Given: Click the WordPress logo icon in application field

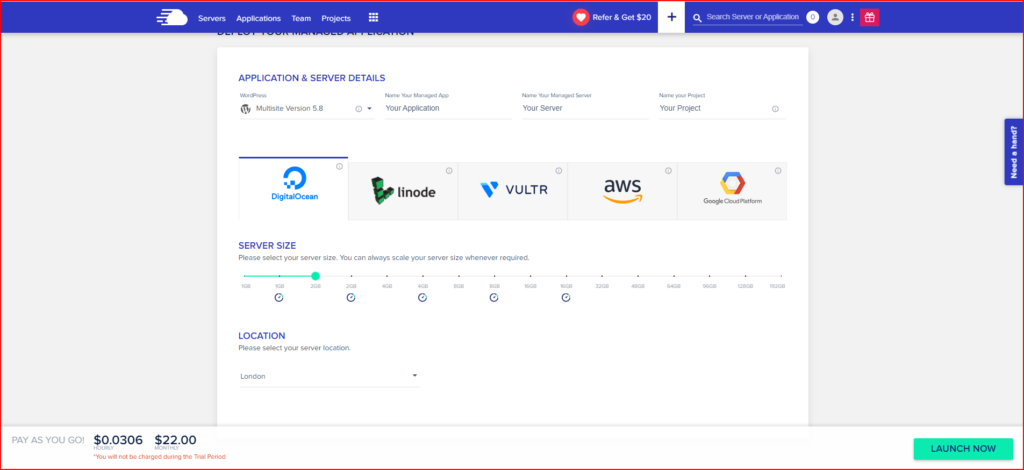Looking at the screenshot, I should (246, 109).
